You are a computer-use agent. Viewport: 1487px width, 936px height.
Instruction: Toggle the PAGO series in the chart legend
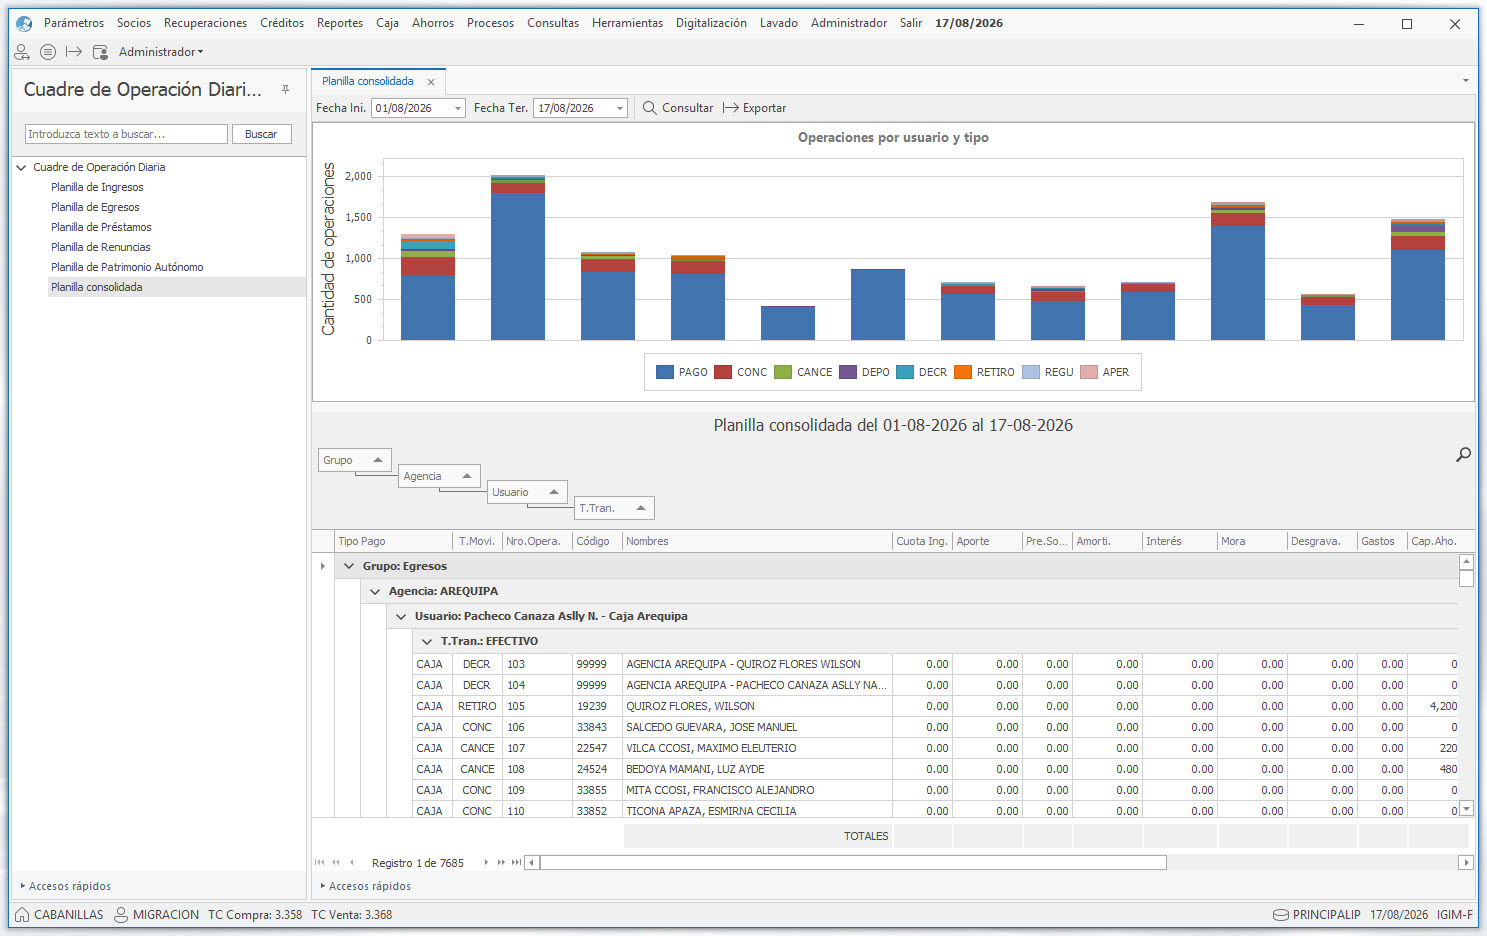tap(682, 372)
